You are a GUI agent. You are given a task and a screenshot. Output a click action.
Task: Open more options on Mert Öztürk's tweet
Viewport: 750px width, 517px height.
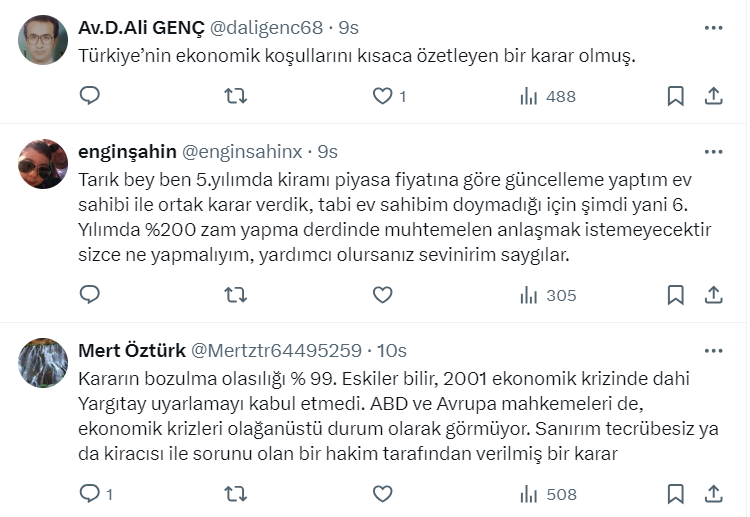(x=713, y=351)
